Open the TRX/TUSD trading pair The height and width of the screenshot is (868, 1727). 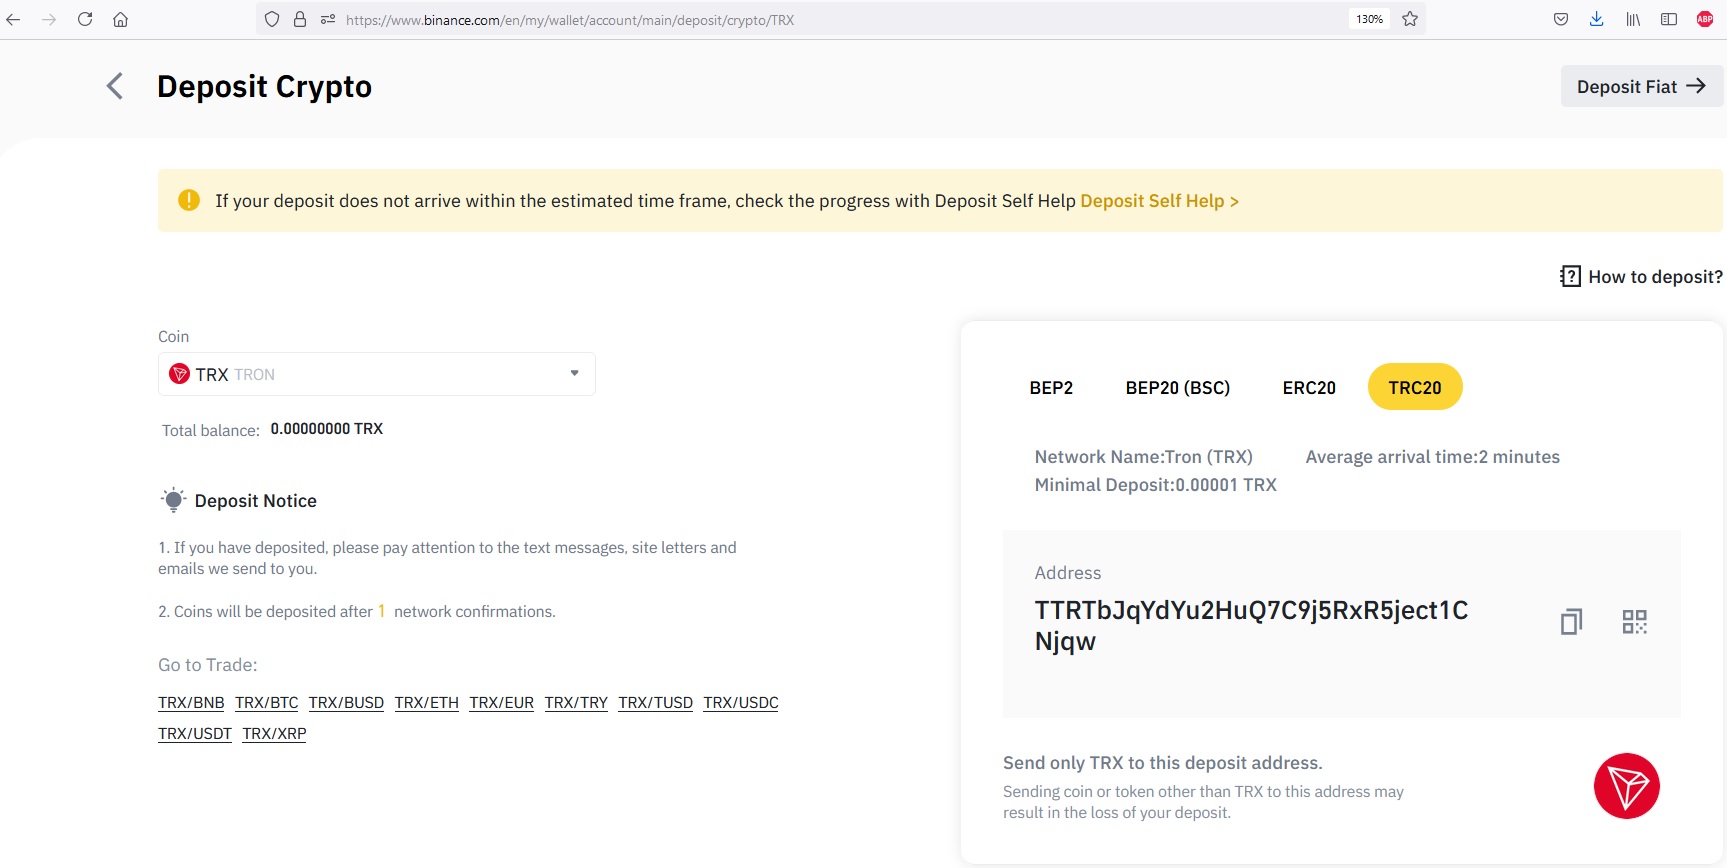pyautogui.click(x=656, y=702)
